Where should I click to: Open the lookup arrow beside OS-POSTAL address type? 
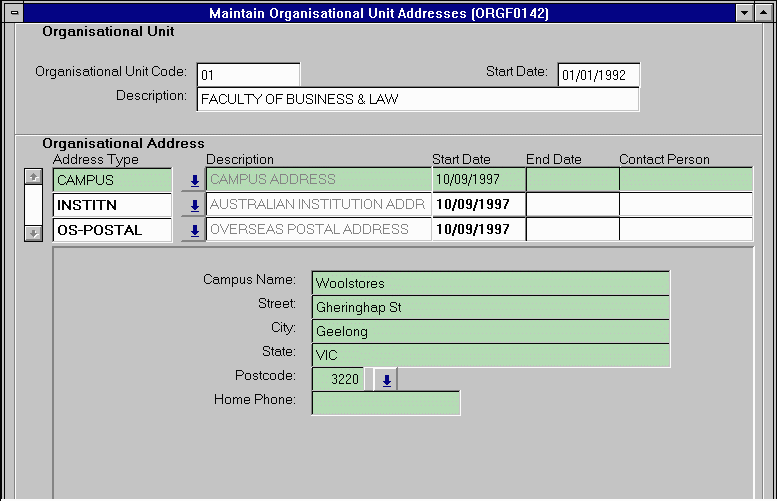click(x=194, y=230)
